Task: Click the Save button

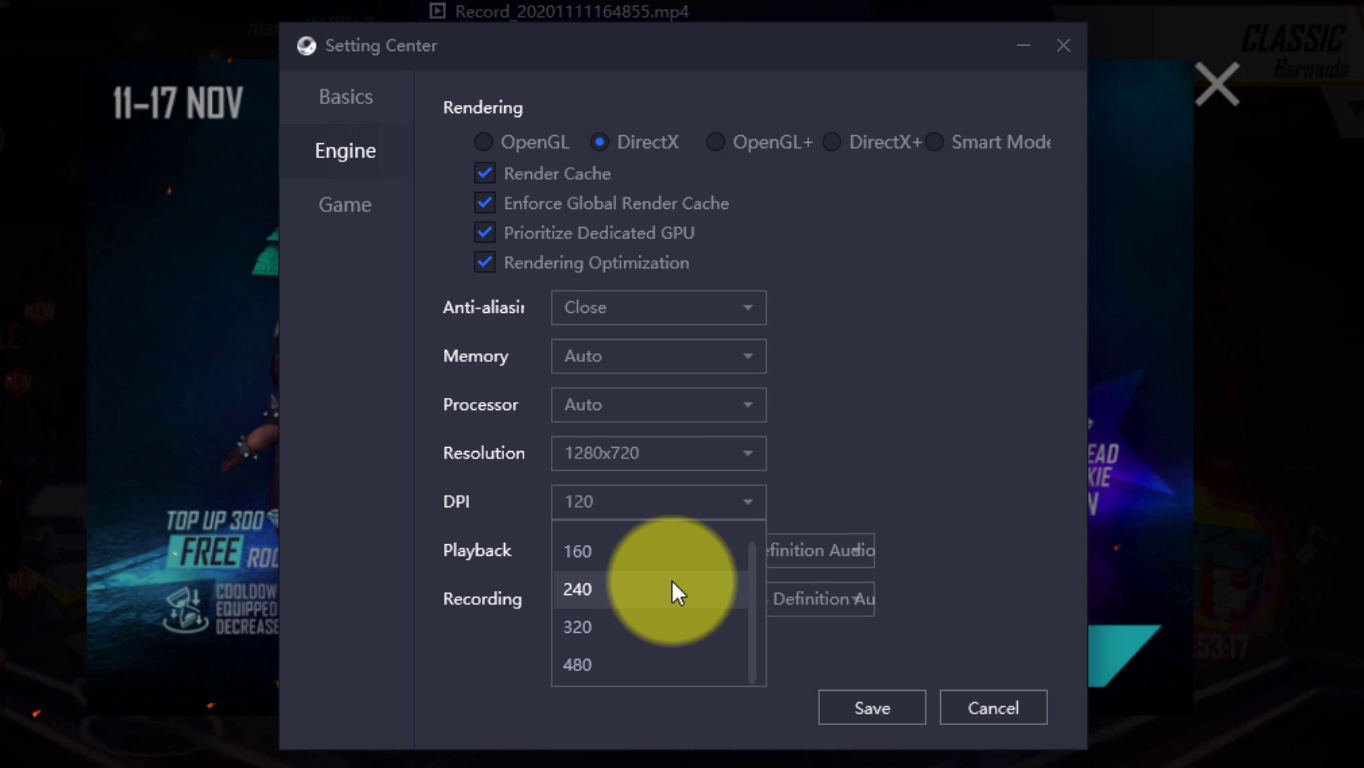Action: pos(872,708)
